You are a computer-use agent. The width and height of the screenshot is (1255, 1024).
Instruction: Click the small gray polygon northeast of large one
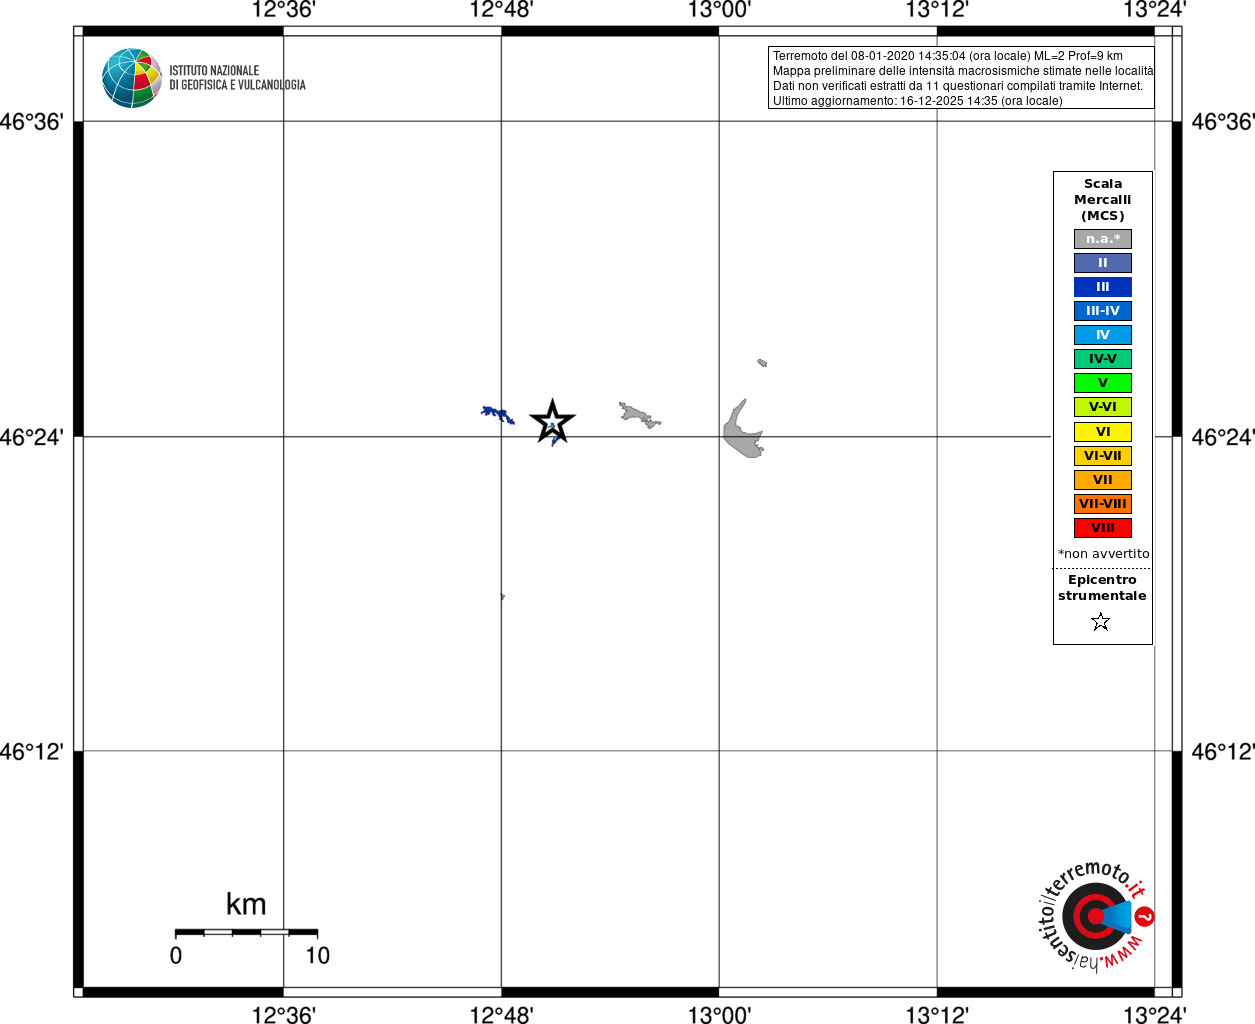(x=762, y=363)
